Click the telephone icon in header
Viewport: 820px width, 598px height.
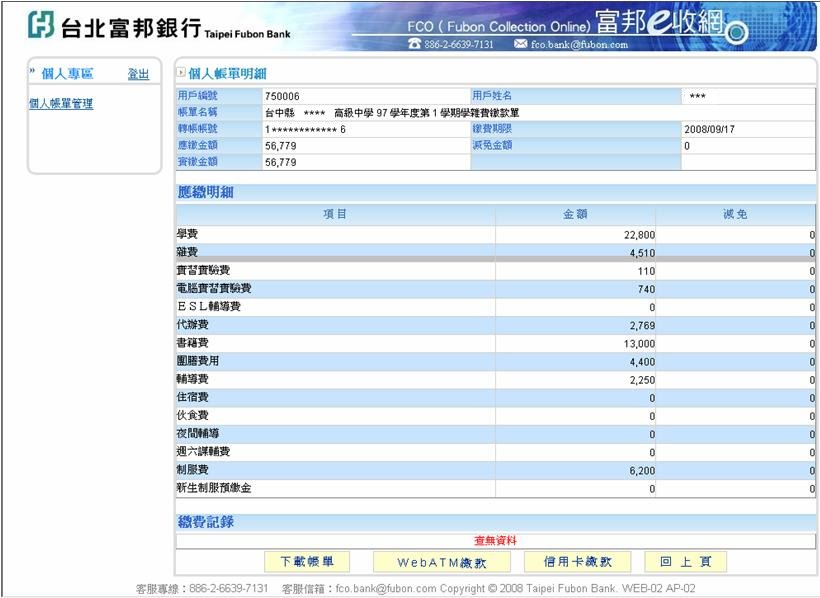pyautogui.click(x=414, y=44)
